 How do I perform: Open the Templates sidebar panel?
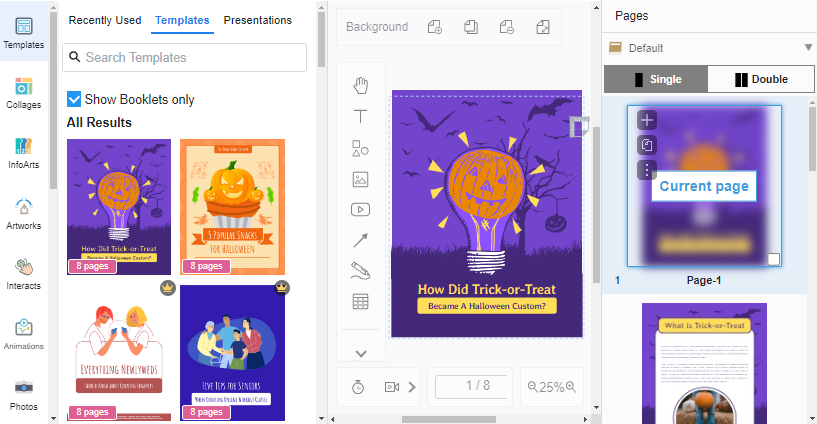pyautogui.click(x=24, y=33)
